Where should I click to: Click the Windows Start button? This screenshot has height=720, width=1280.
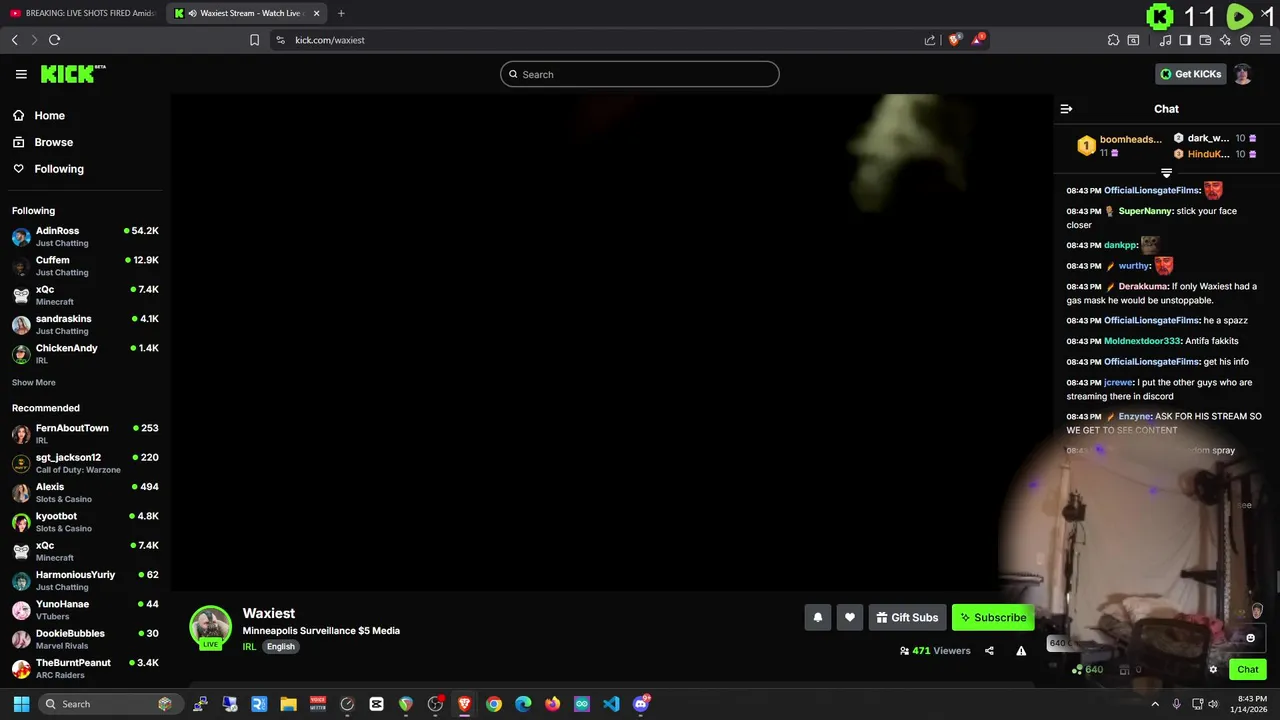pos(21,704)
